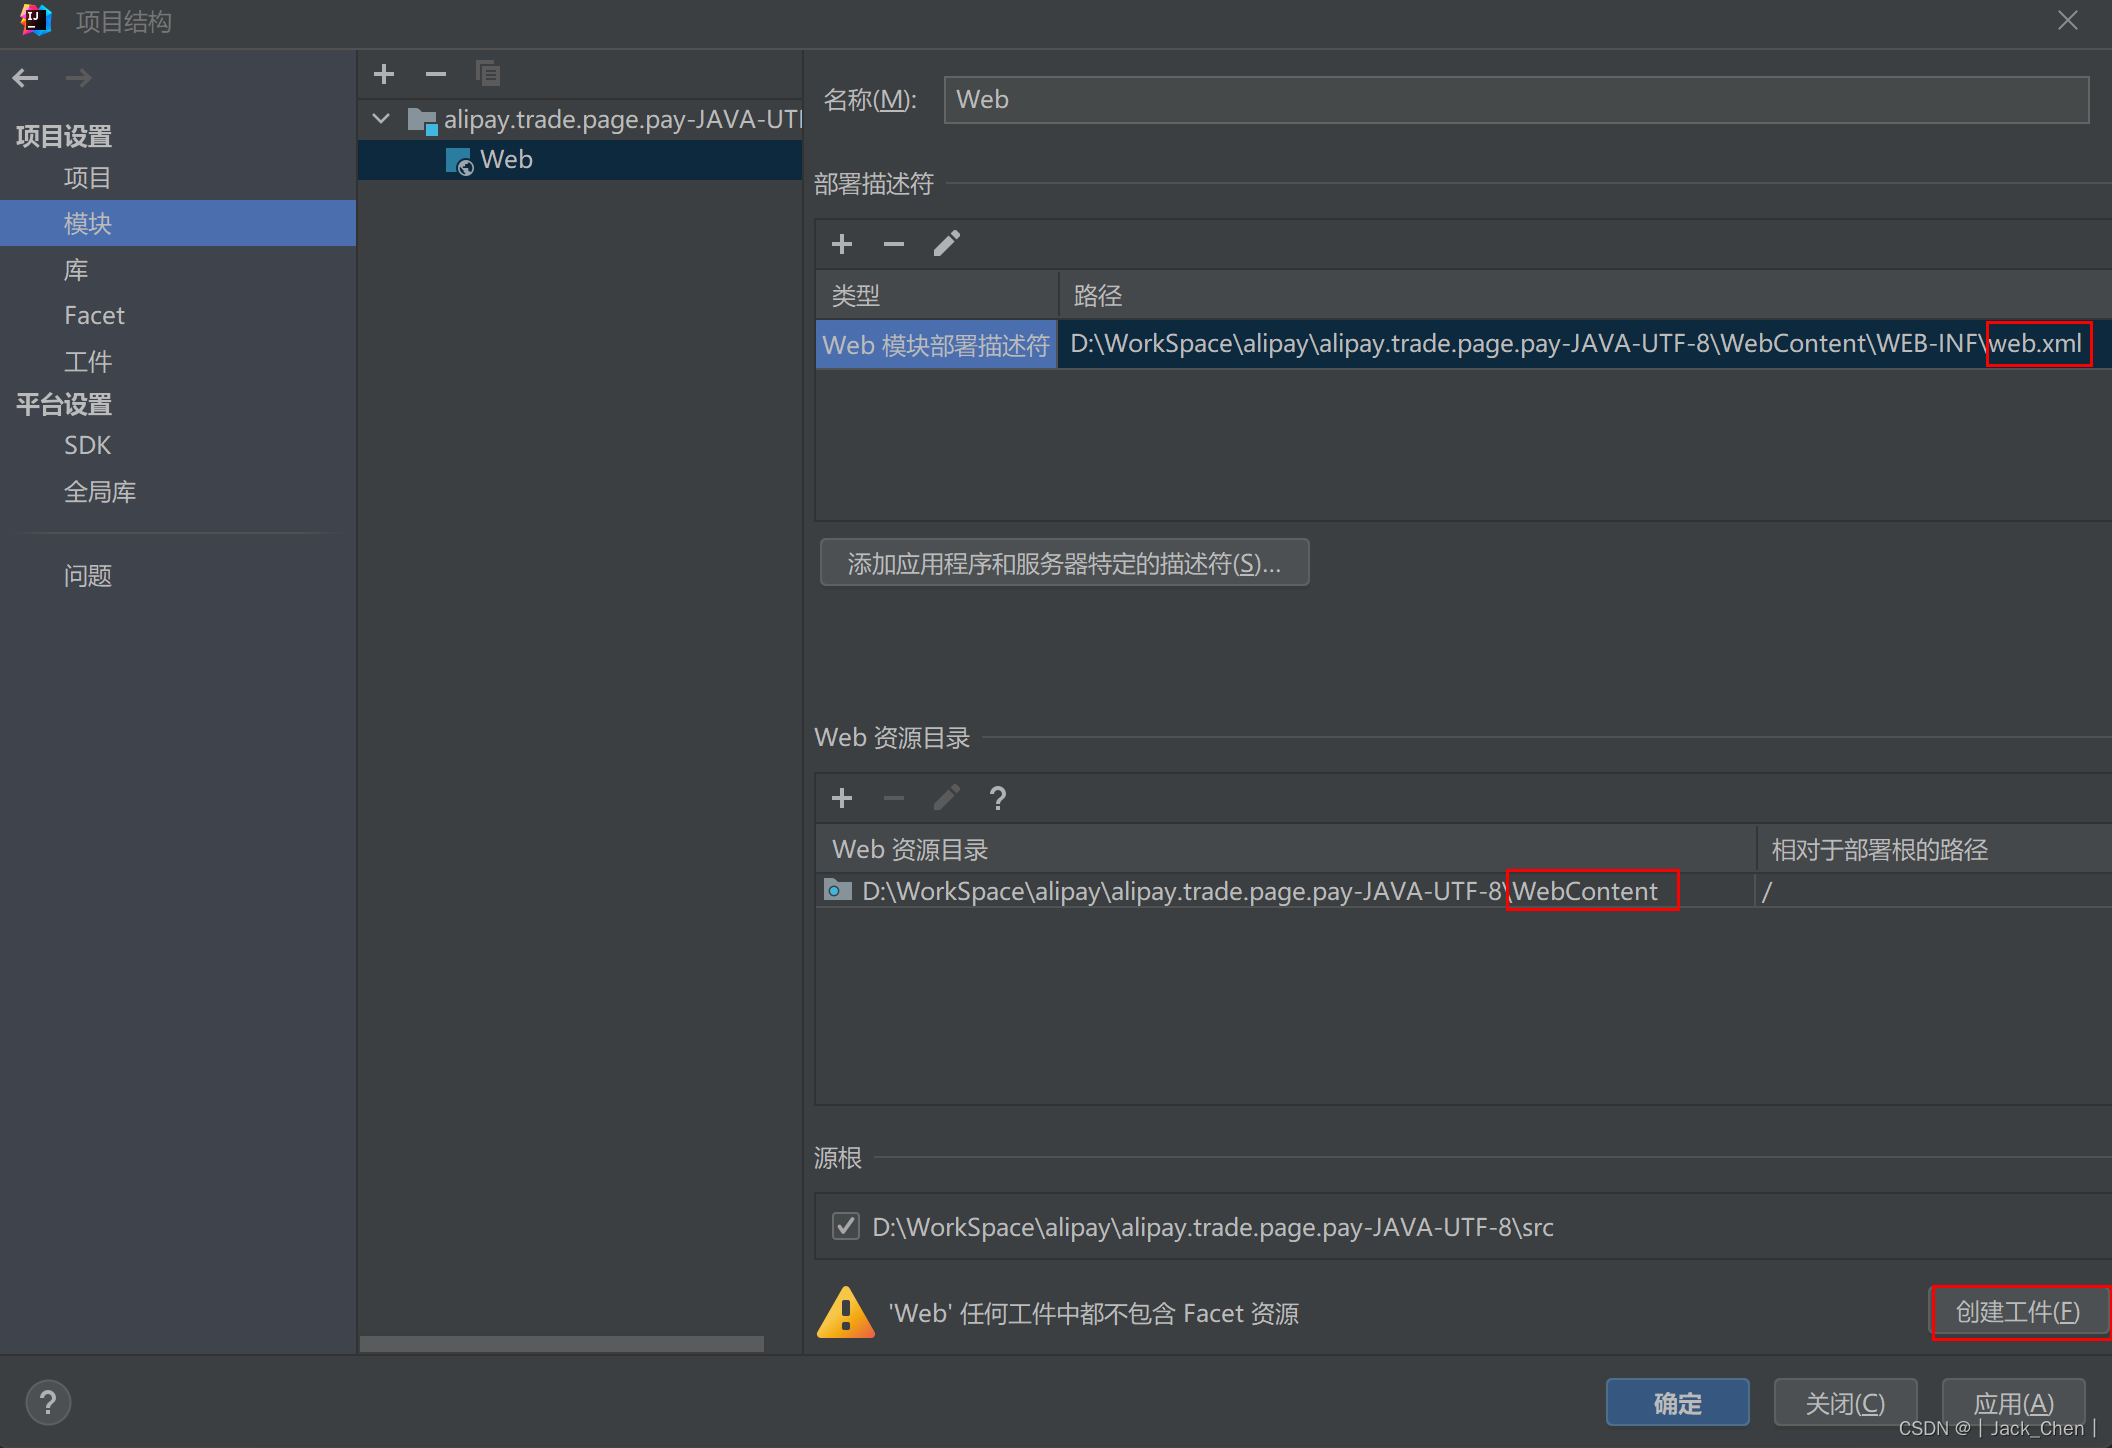Click 添加应用程序和服务器特定的描述符 button
This screenshot has height=1448, width=2112.
click(1064, 563)
